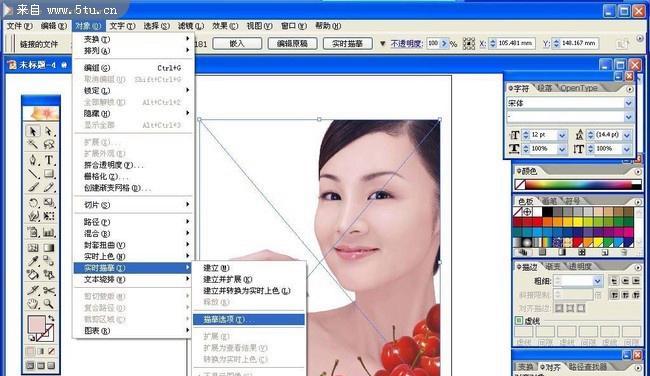Open the horizontal scale 100% dropdown
Image resolution: width=650 pixels, height=376 pixels.
click(562, 149)
